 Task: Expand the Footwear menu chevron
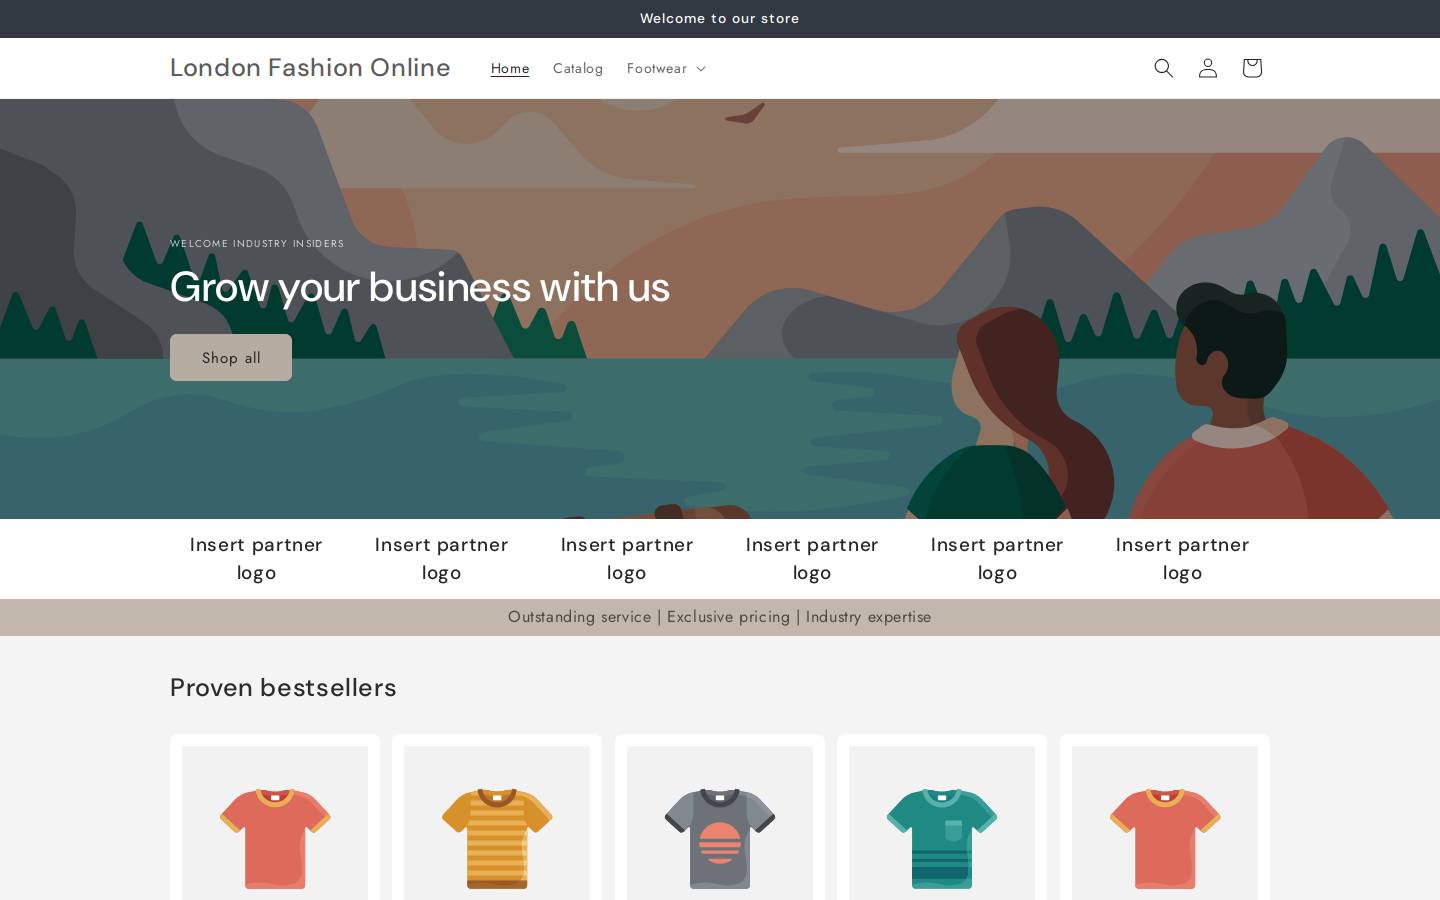click(701, 69)
